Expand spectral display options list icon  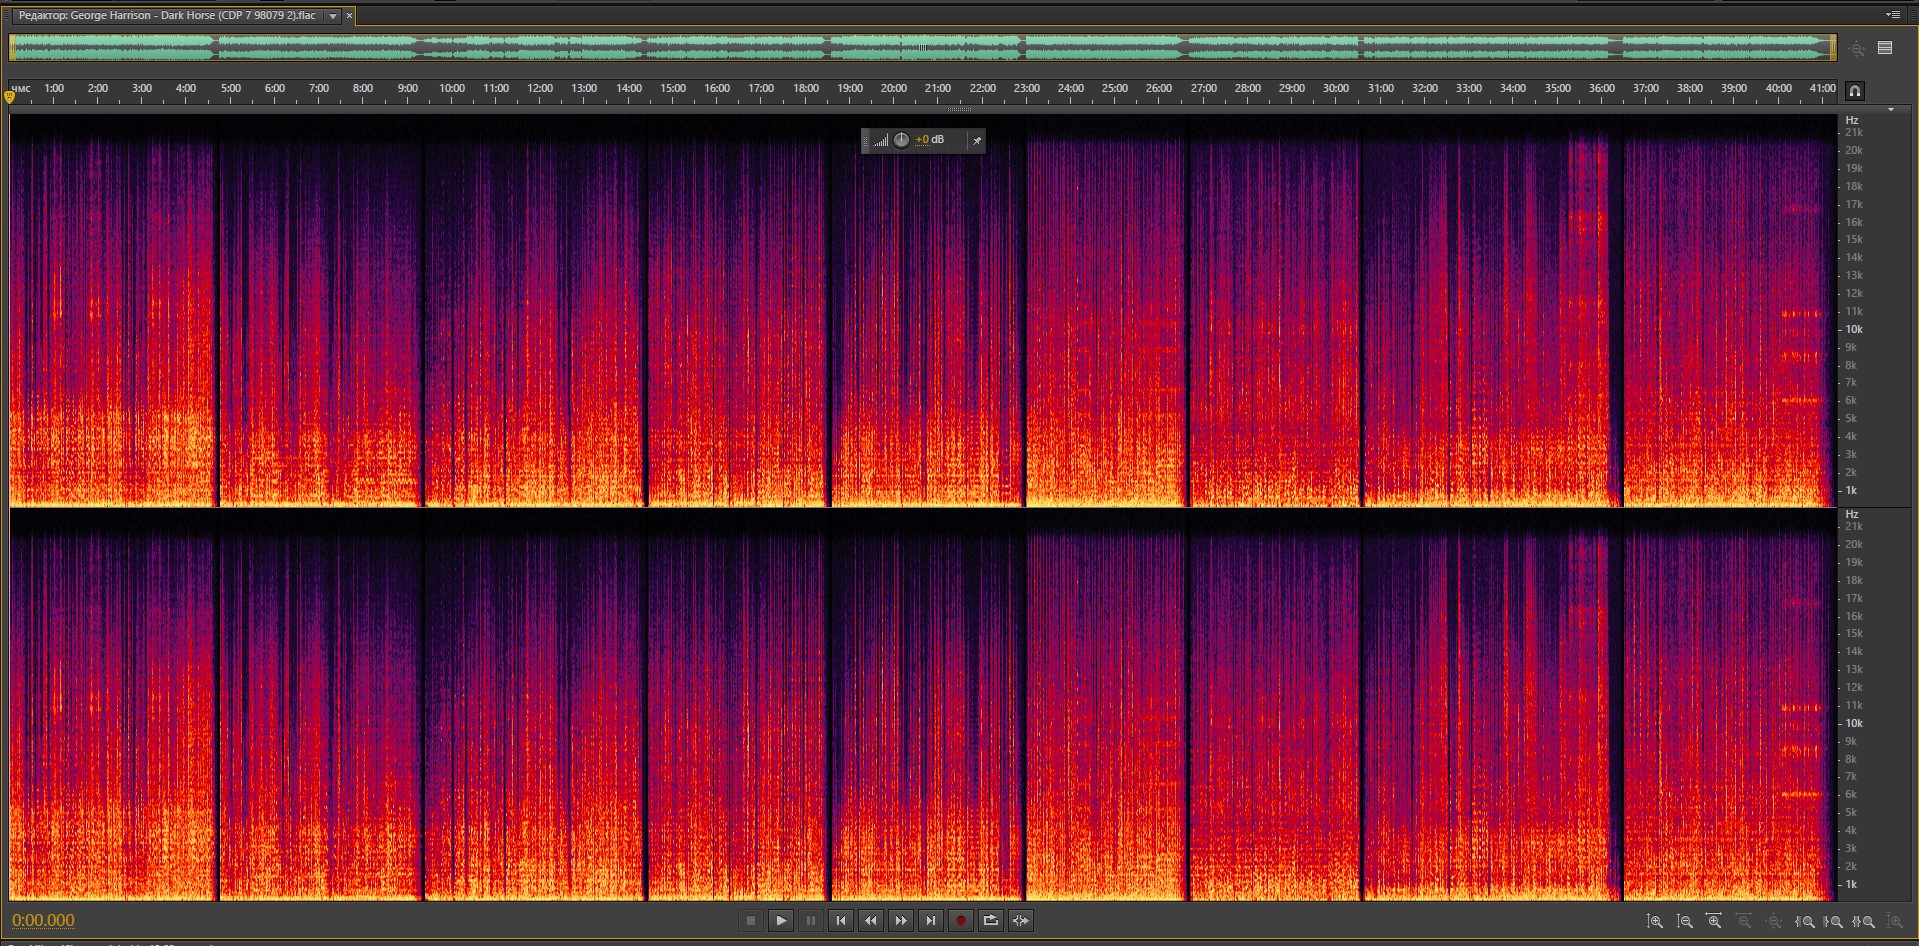coord(1885,48)
